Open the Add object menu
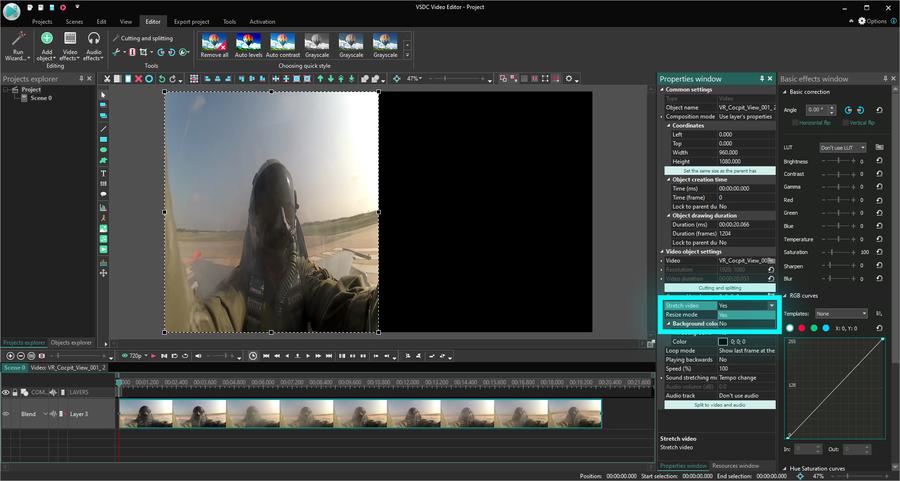 (x=46, y=46)
